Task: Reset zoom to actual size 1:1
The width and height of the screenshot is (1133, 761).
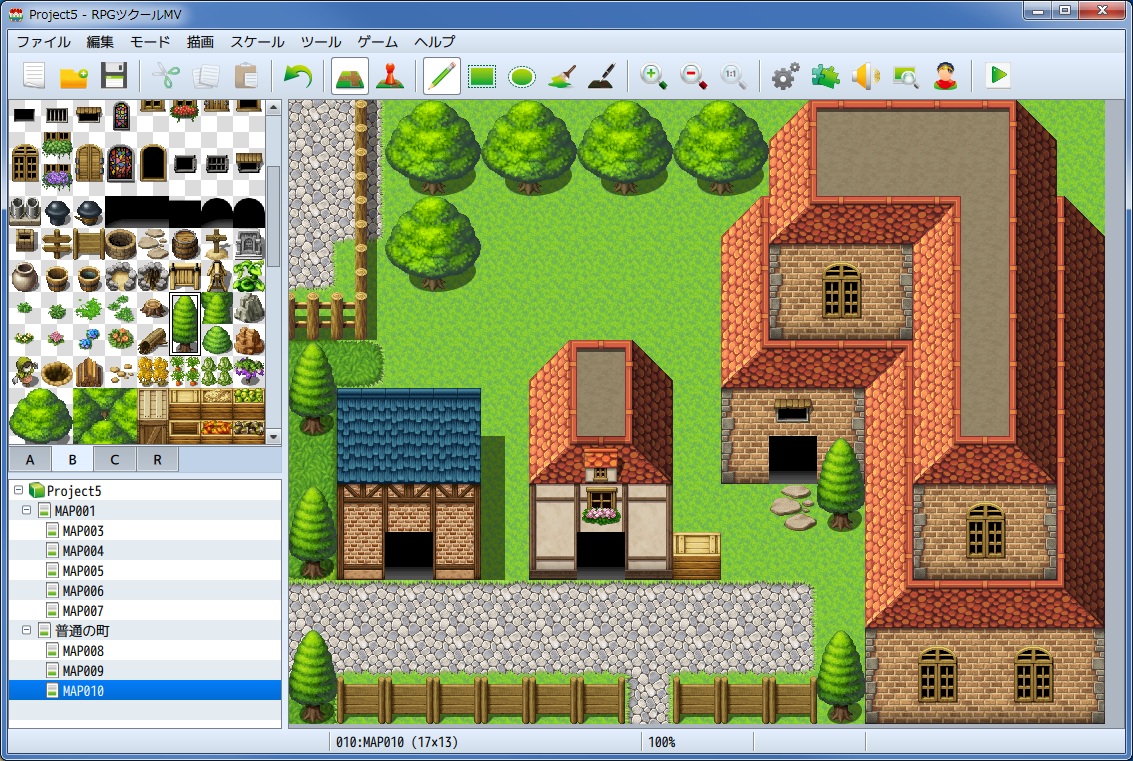Action: [733, 75]
